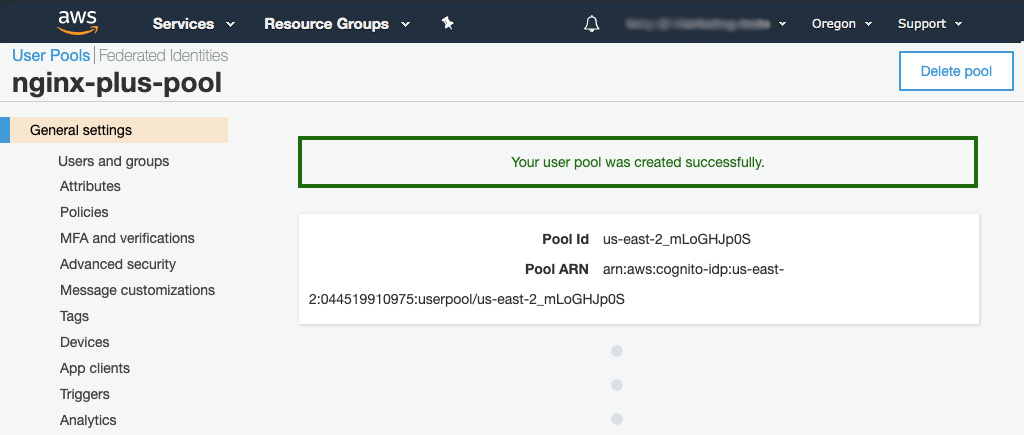Go to Advanced security page
The height and width of the screenshot is (435, 1024).
118,264
